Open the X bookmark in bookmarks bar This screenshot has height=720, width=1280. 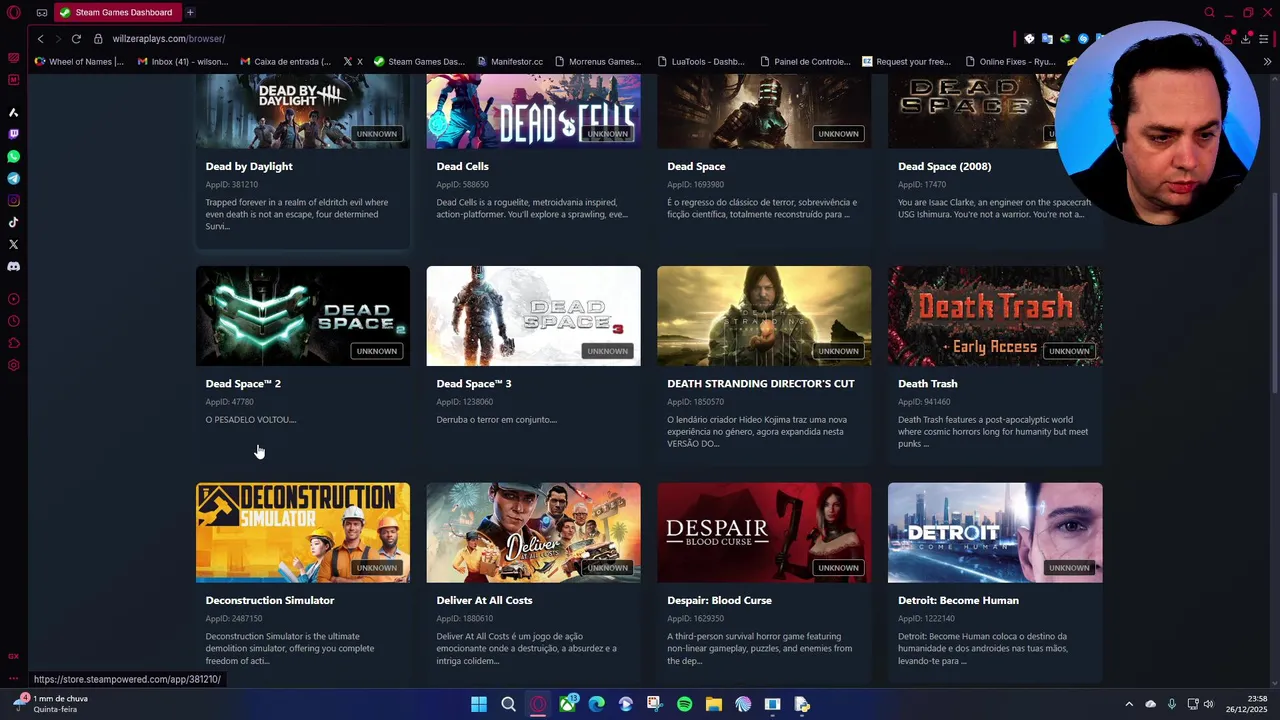point(353,61)
